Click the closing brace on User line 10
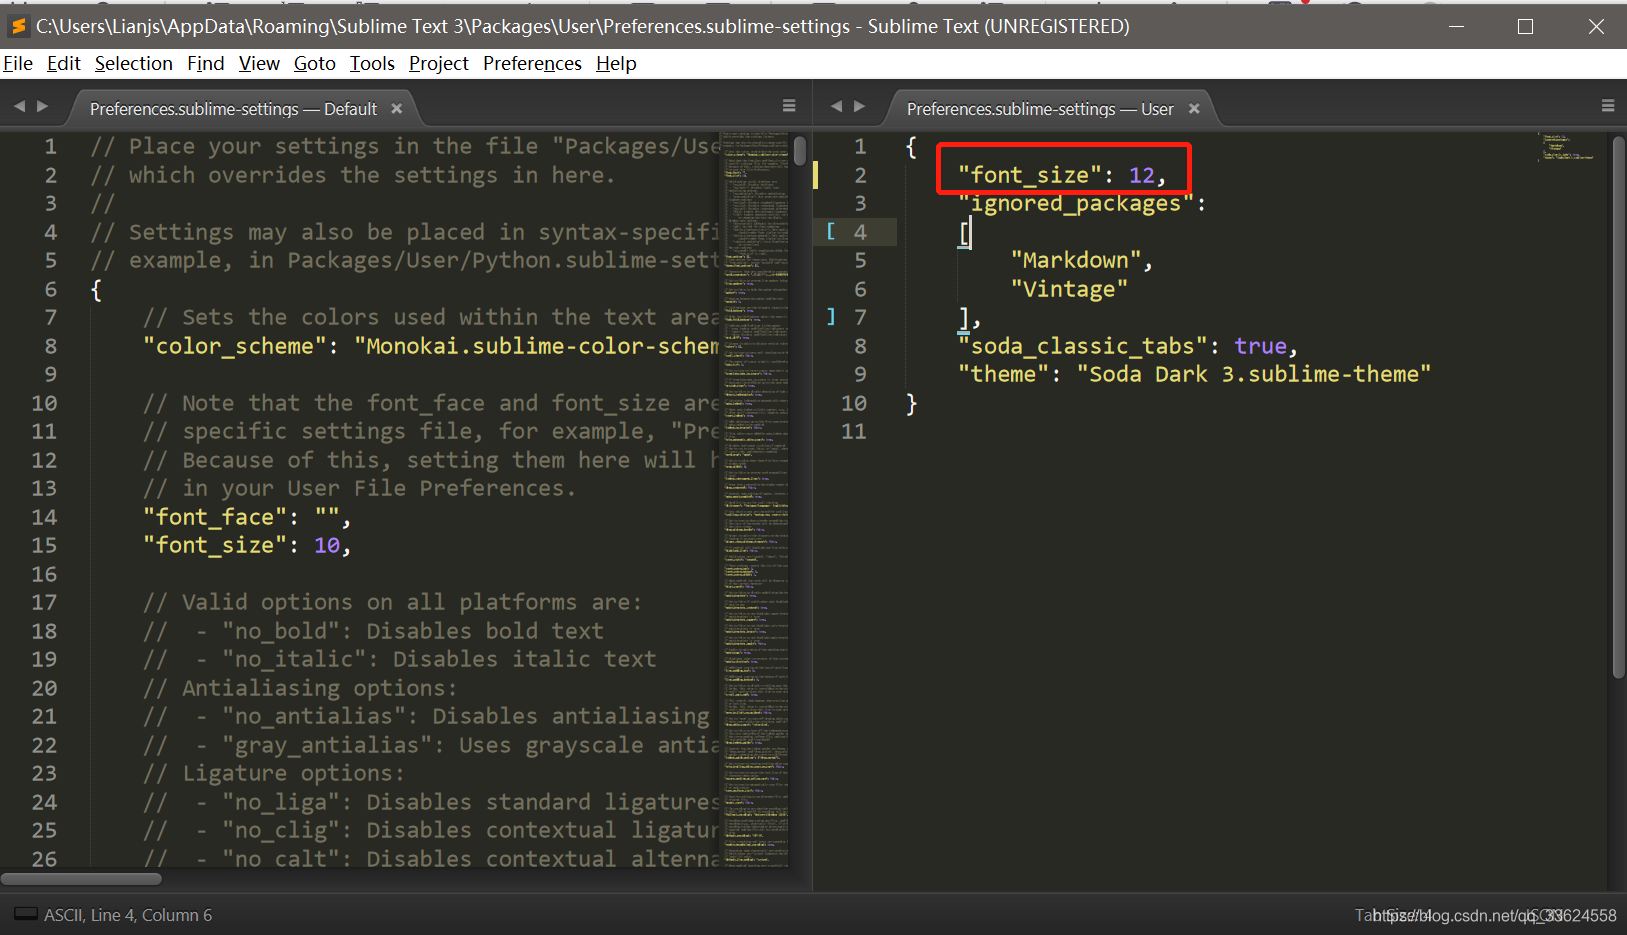This screenshot has width=1627, height=935. click(x=911, y=404)
